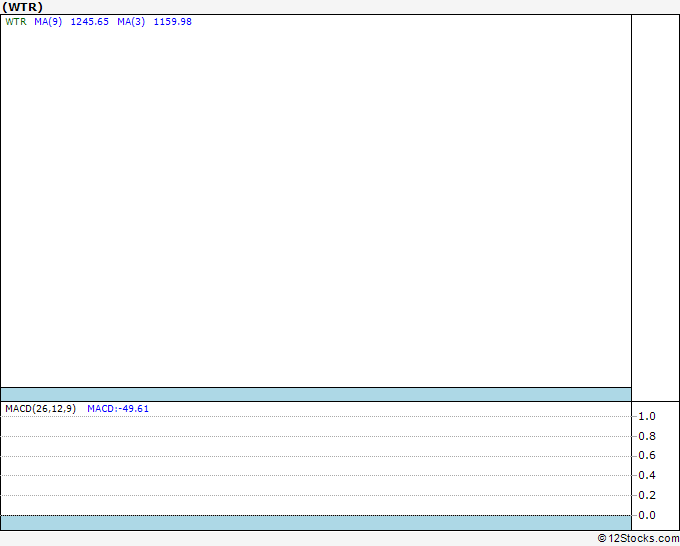Click the MACD:-49.61 value
Image resolution: width=680 pixels, height=546 pixels.
click(x=118, y=409)
